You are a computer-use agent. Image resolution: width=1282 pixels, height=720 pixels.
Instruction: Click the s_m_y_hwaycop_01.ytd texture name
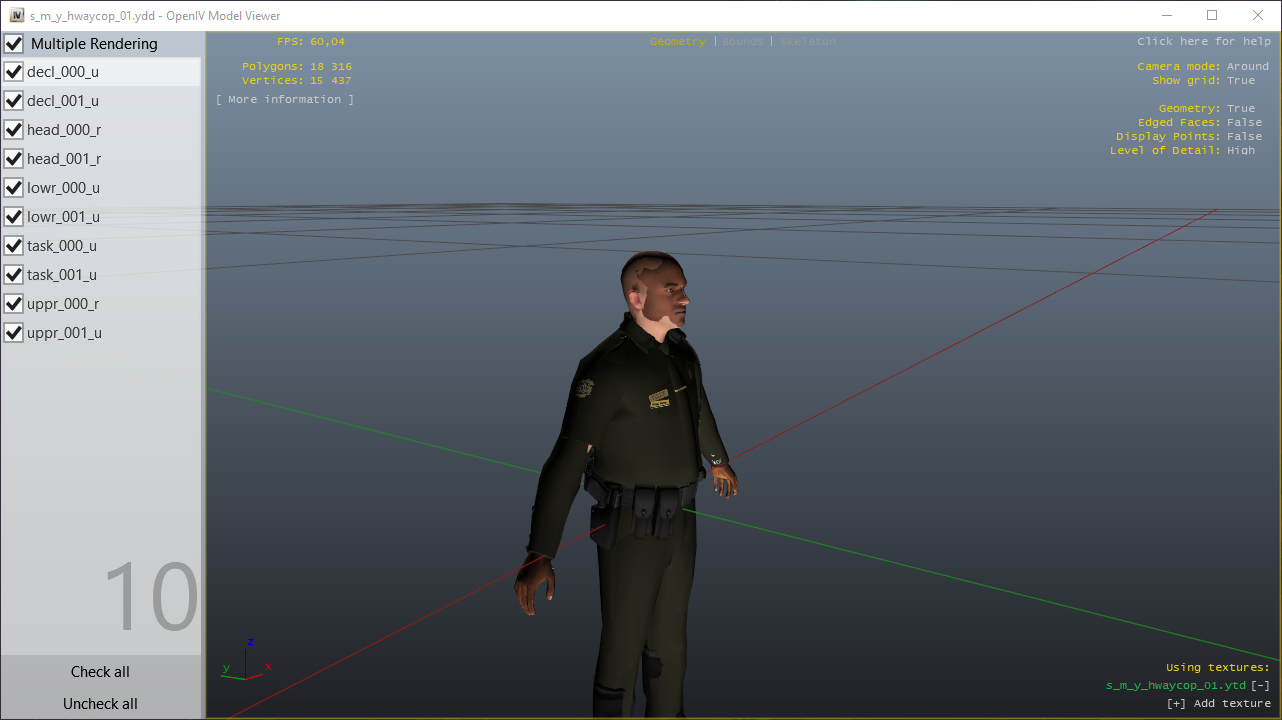[1175, 686]
